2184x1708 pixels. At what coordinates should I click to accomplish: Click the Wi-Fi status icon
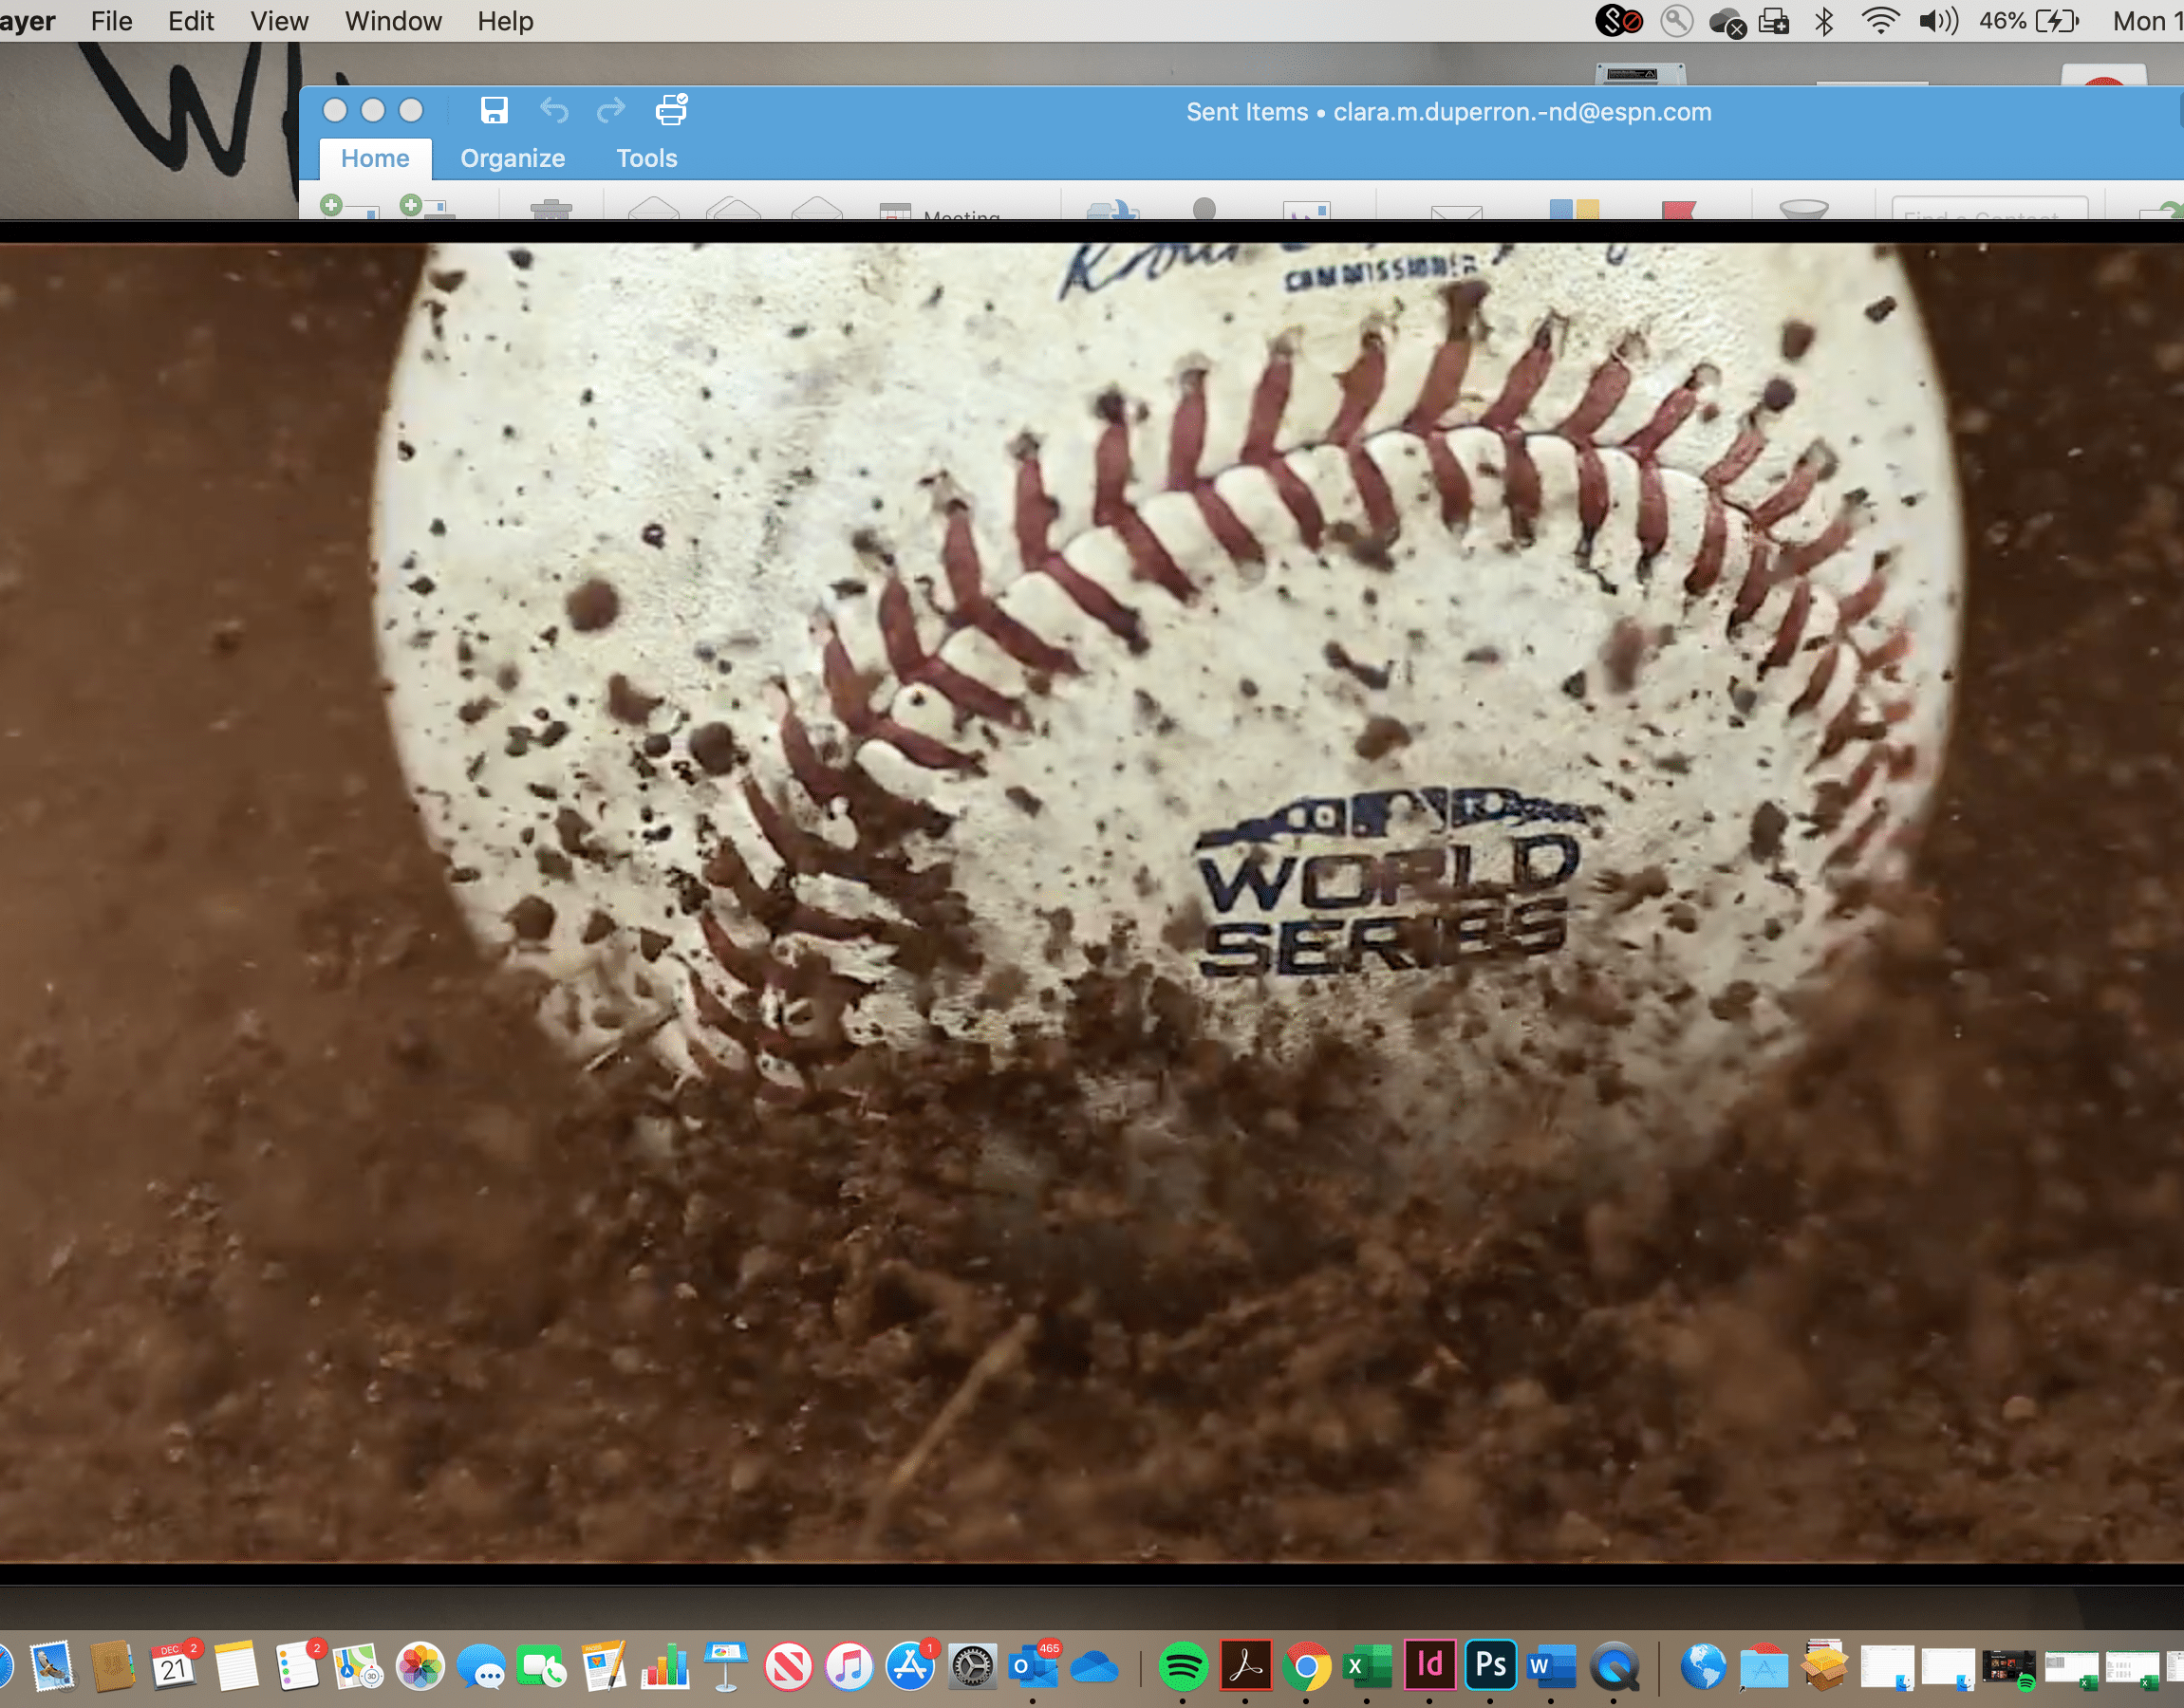[1881, 21]
